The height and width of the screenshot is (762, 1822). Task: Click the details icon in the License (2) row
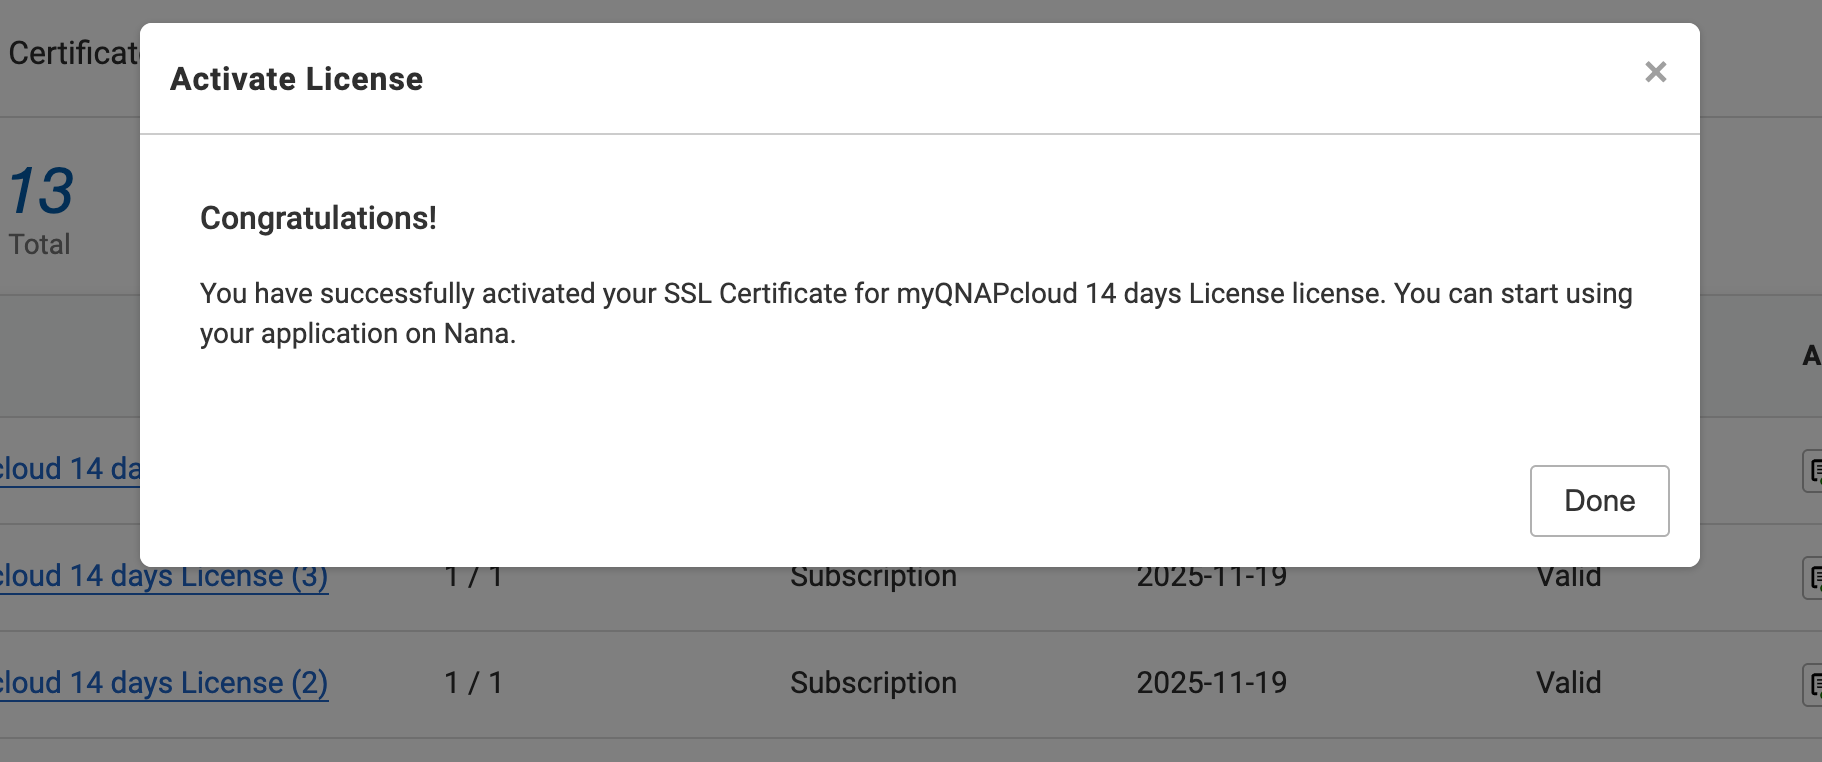tap(1812, 685)
